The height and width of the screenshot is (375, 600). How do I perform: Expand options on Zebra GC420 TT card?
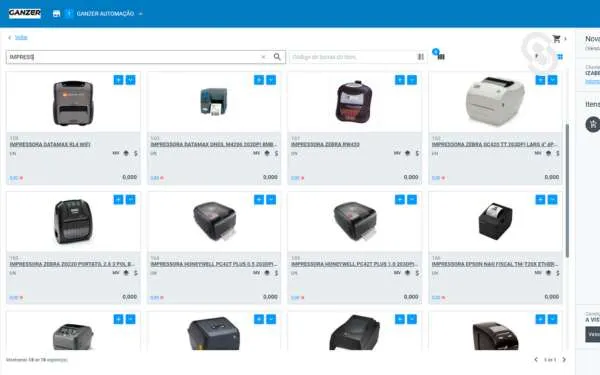[x=552, y=80]
